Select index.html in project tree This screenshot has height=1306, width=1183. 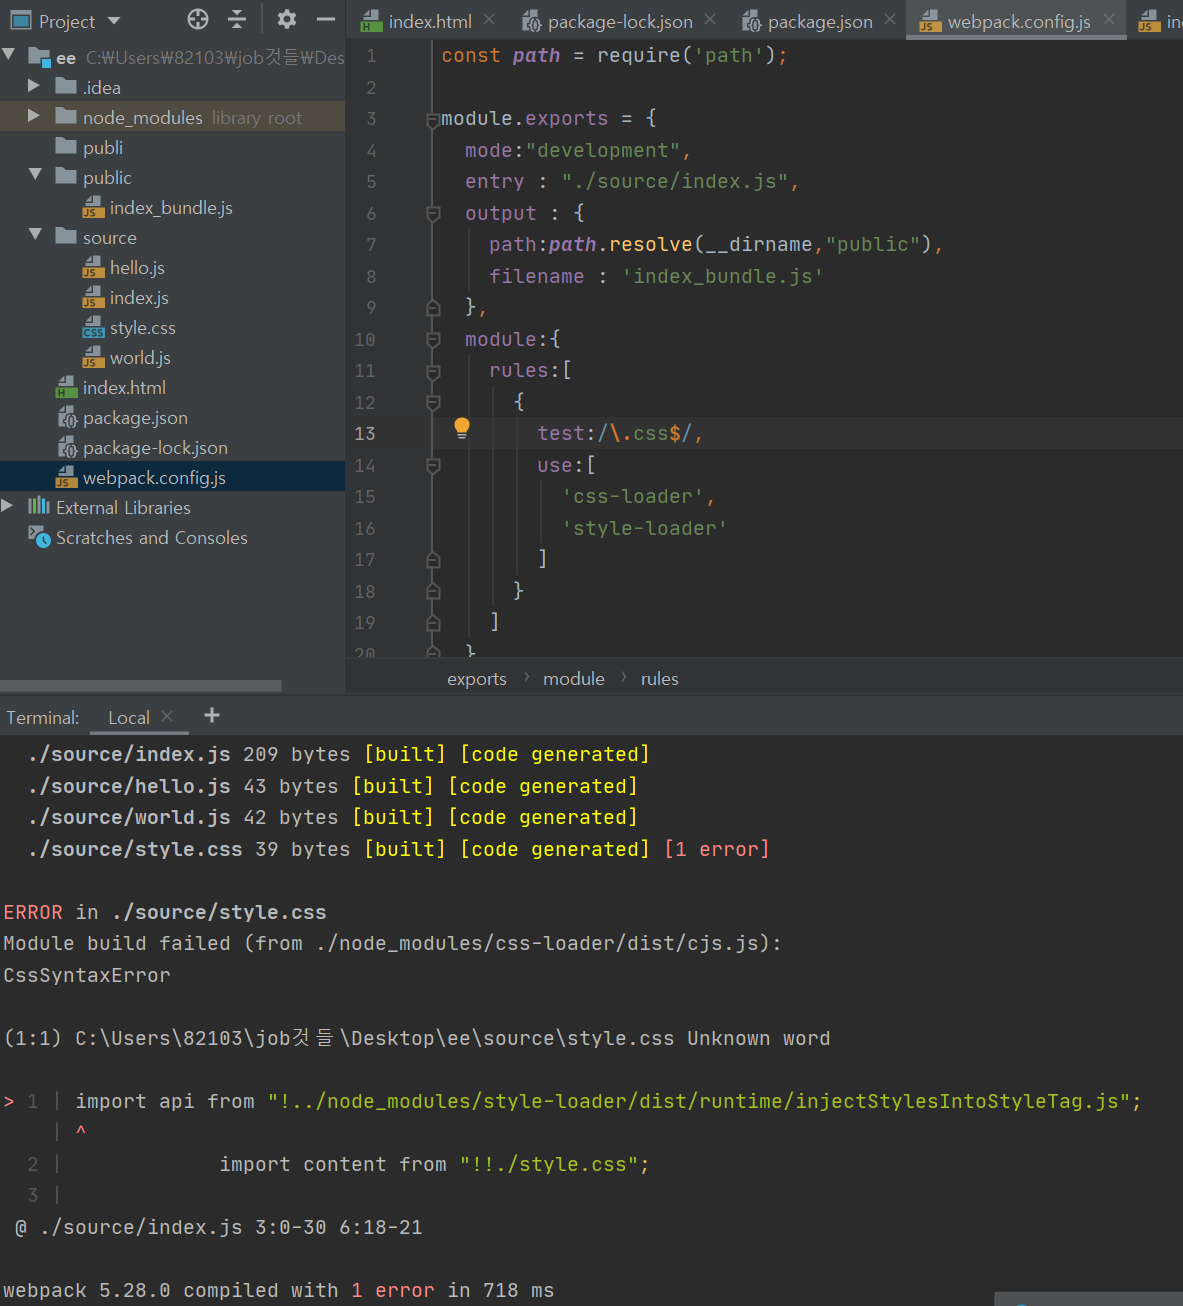click(124, 388)
